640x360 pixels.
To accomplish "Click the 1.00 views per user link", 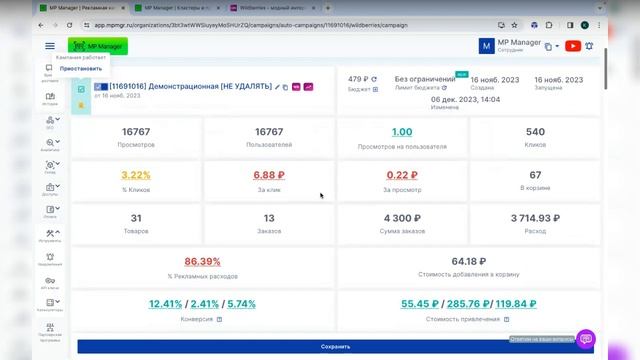I will point(402,132).
